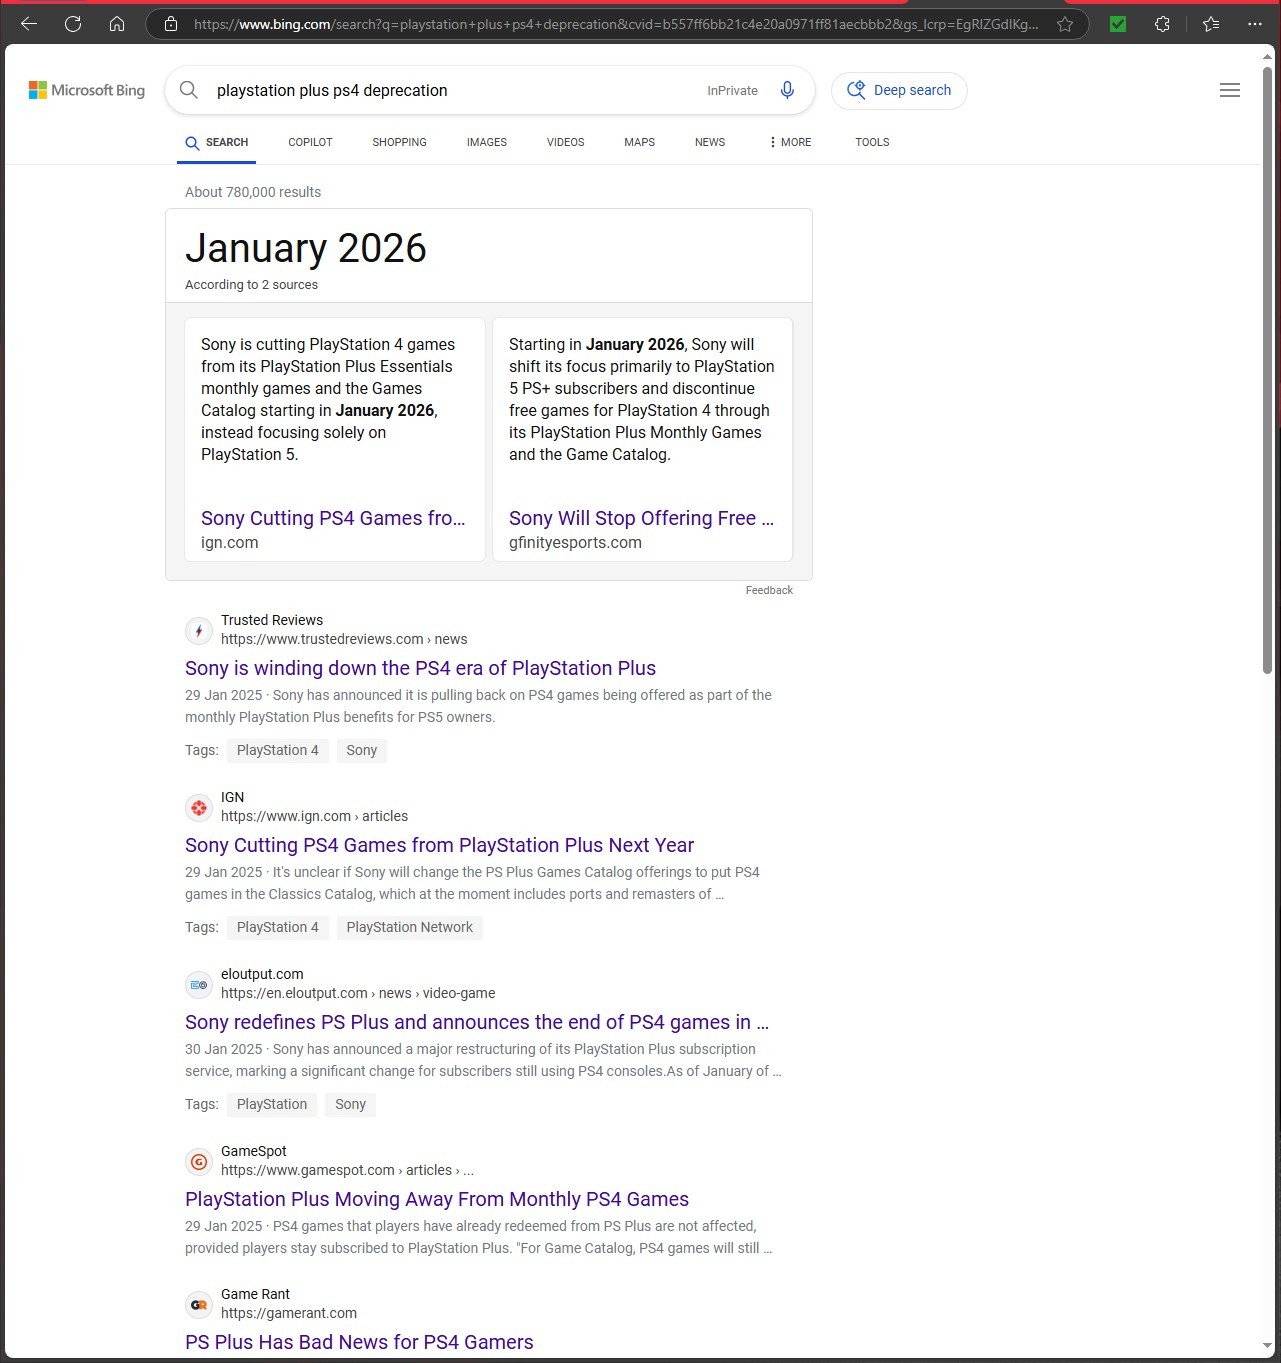Launch Deep search
The width and height of the screenshot is (1281, 1363).
click(899, 90)
